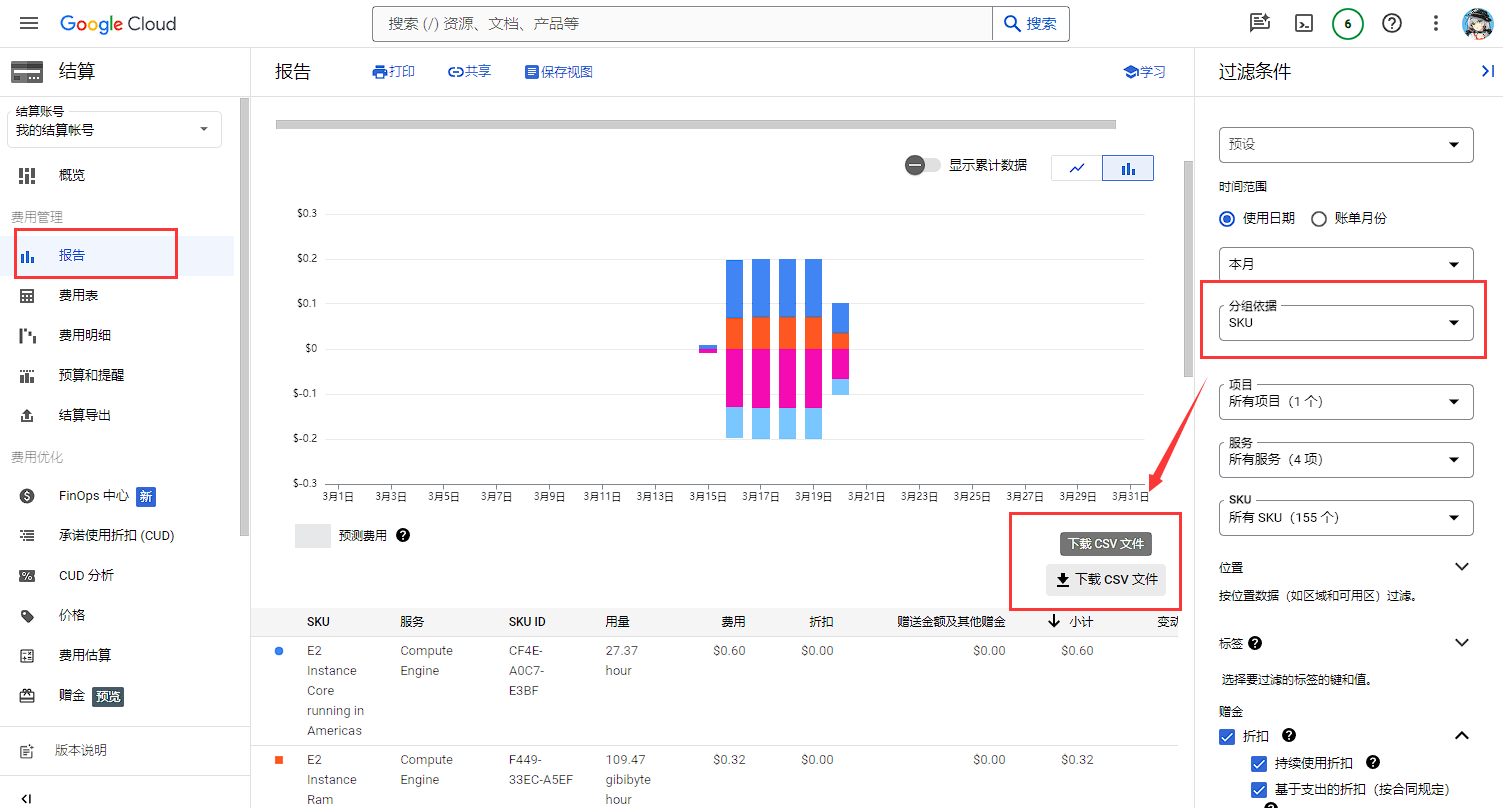Open the 项目 所有项目 dropdown
The height and width of the screenshot is (808, 1503).
1346,401
